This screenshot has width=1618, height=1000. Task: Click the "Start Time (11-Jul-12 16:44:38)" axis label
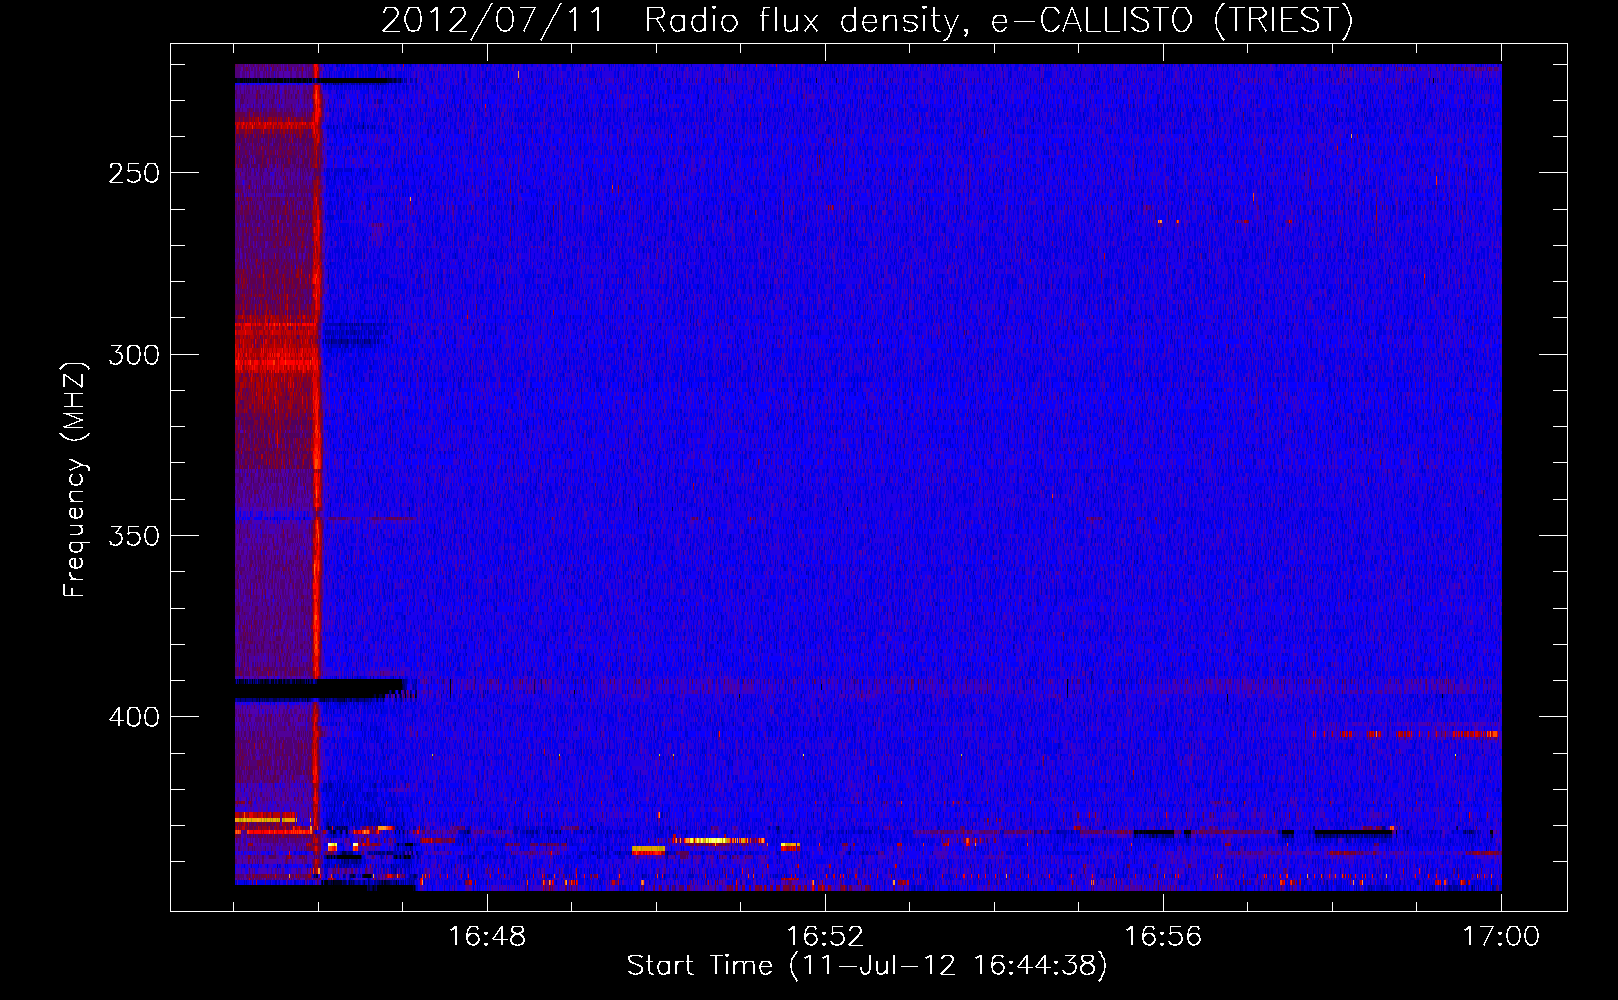[x=867, y=966]
